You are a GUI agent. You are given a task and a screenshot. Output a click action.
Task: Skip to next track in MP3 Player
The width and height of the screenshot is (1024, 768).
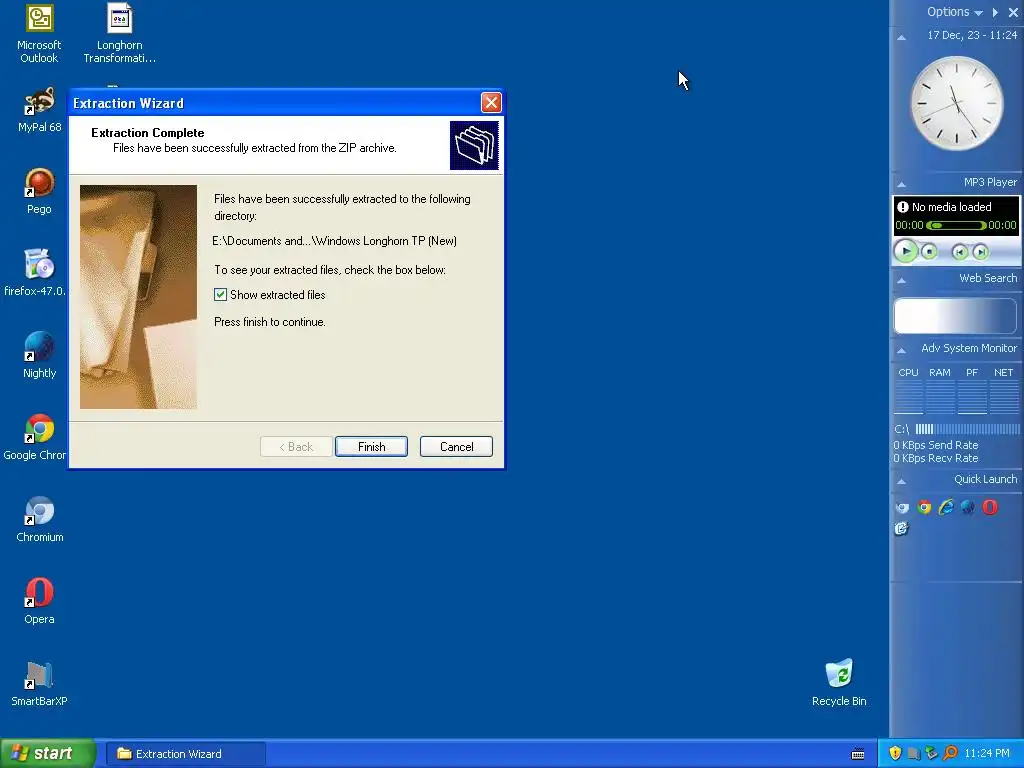coord(980,251)
